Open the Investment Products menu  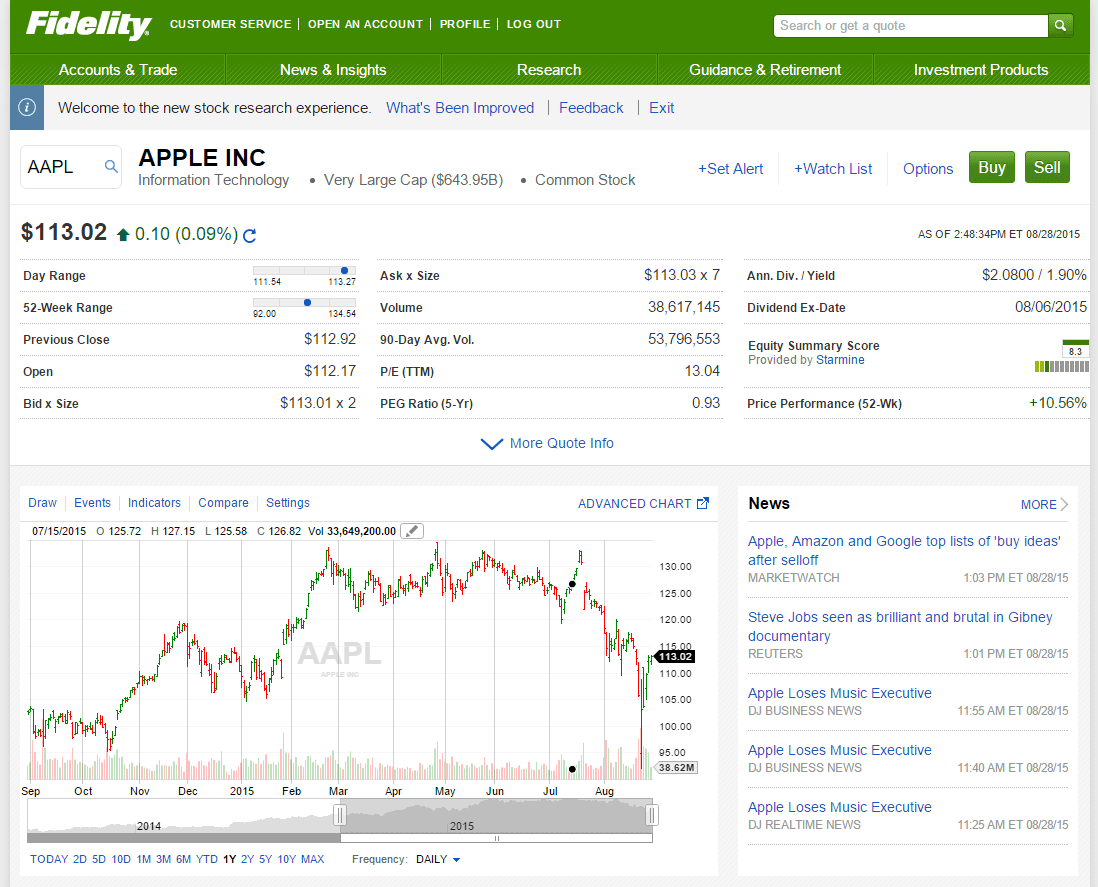(x=981, y=70)
